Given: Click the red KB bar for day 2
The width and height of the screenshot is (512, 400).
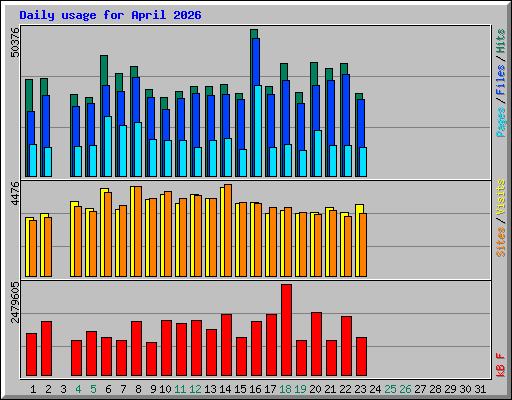Looking at the screenshot, I should pyautogui.click(x=46, y=349).
